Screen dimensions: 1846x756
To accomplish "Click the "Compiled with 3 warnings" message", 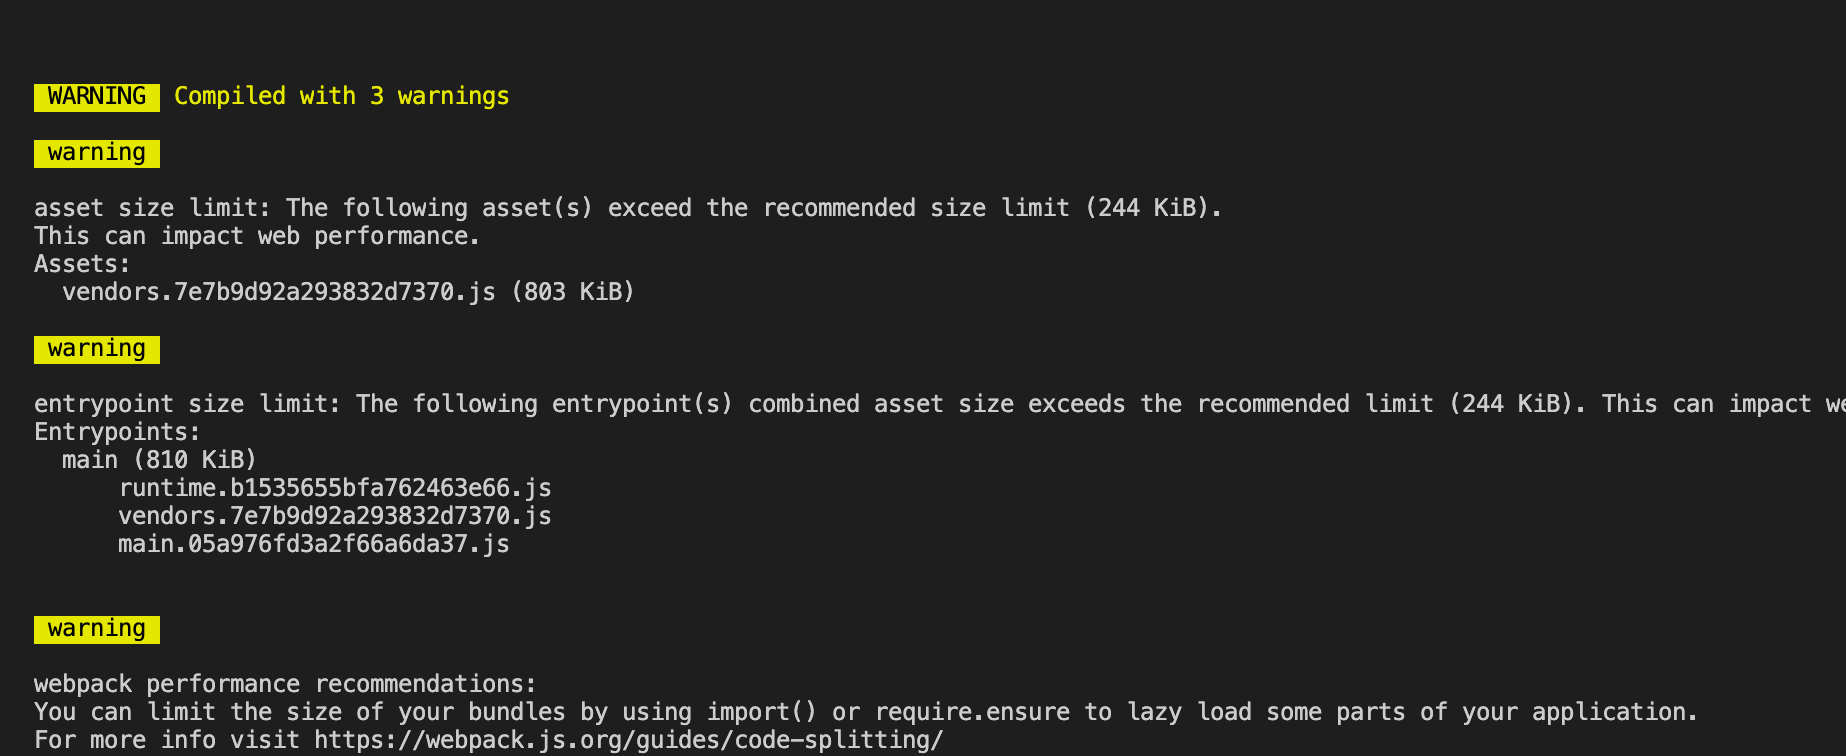I will pos(341,96).
